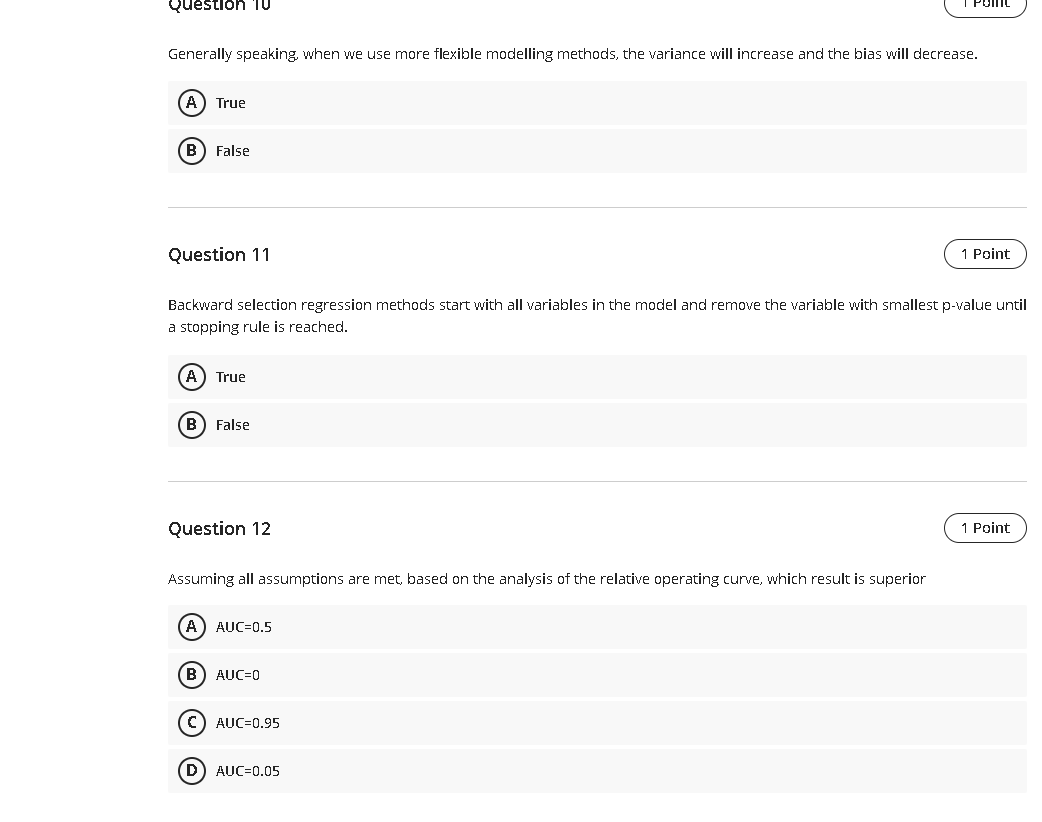Click the circled D icon beside AUC=0.05
The image size is (1042, 822).
tap(191, 770)
